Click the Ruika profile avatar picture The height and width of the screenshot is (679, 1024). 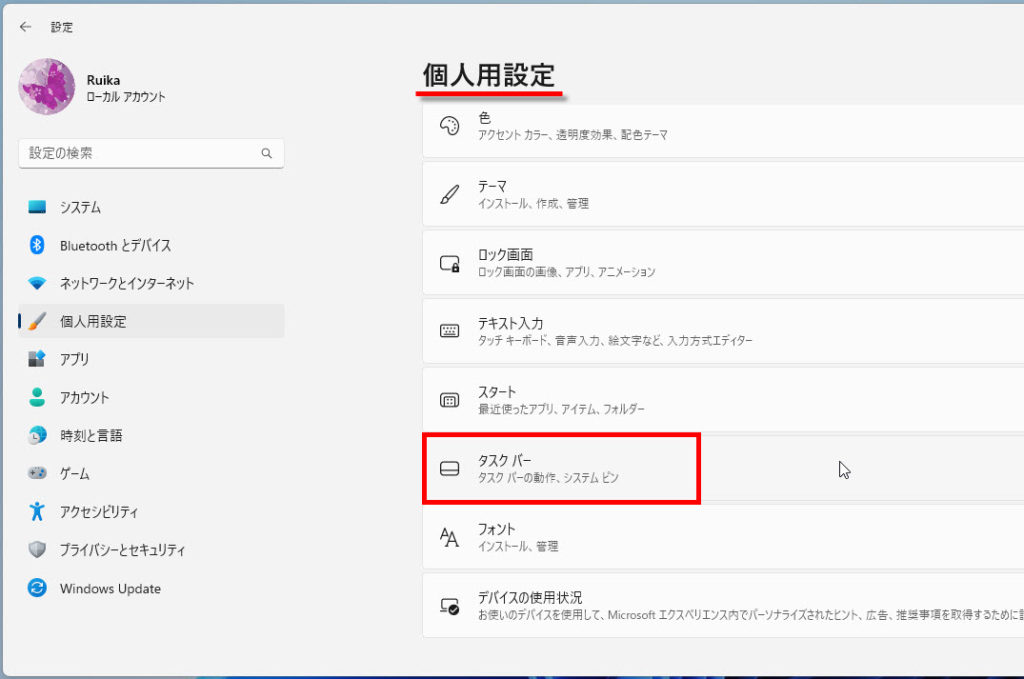pos(47,87)
